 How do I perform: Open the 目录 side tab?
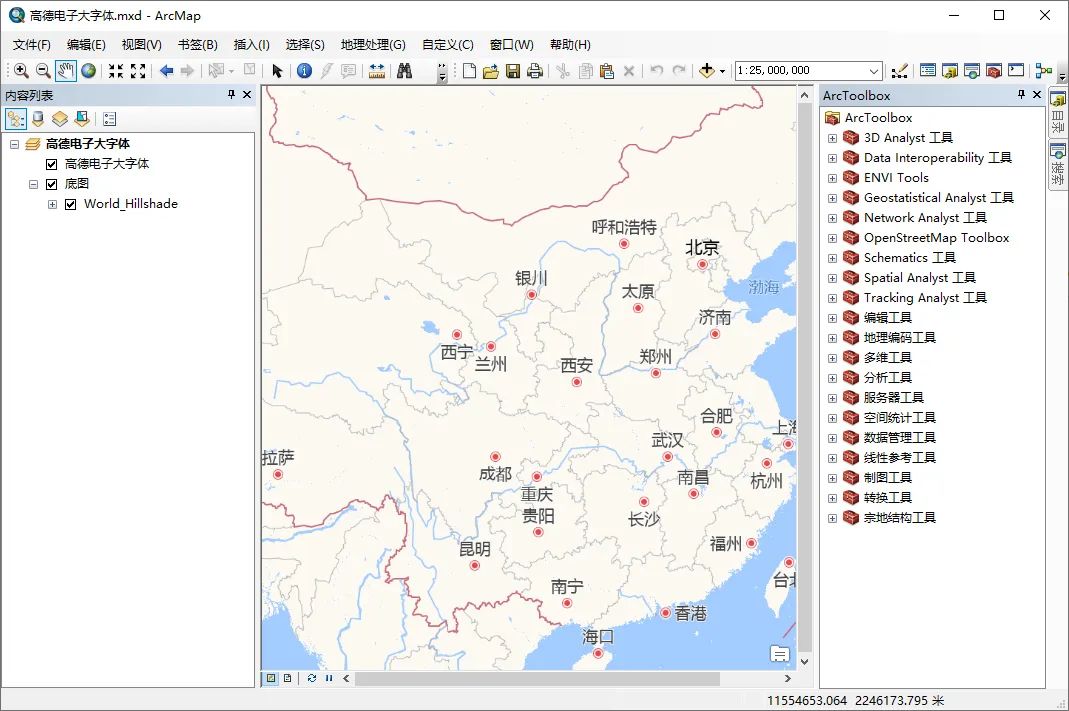(x=1057, y=113)
